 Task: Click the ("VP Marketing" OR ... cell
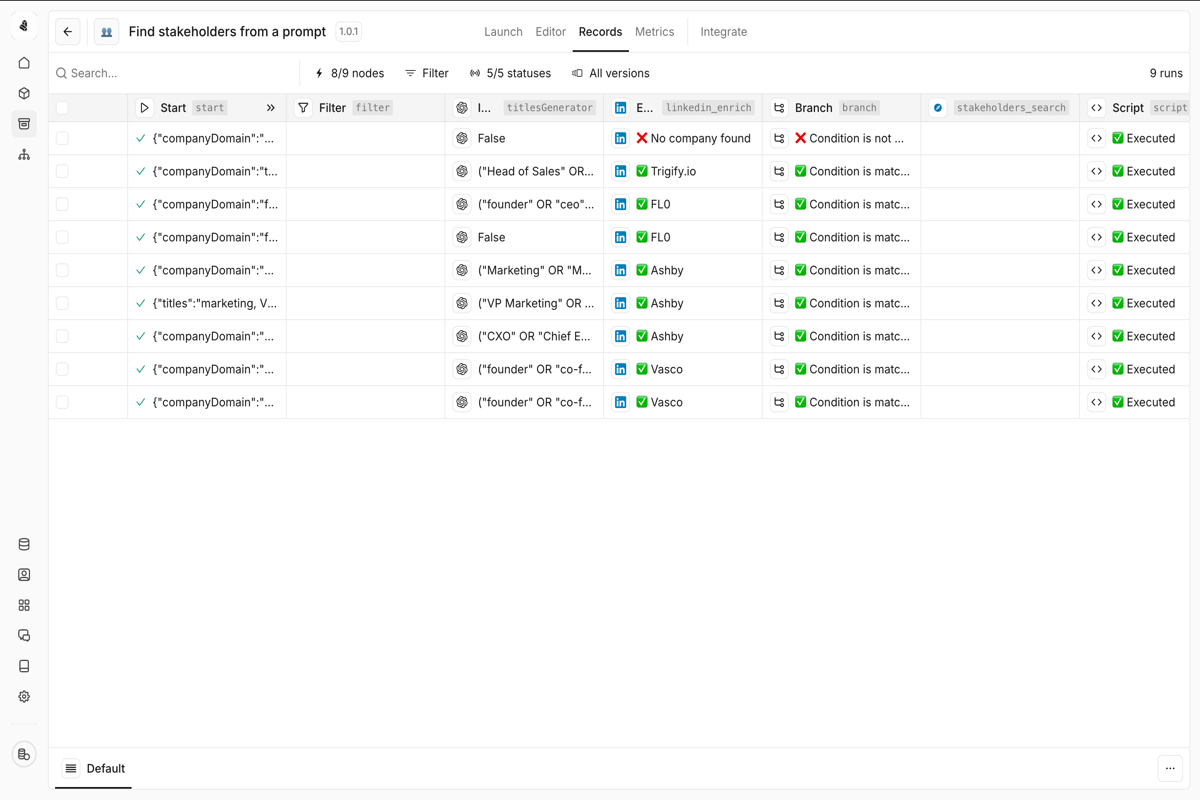[x=525, y=303]
